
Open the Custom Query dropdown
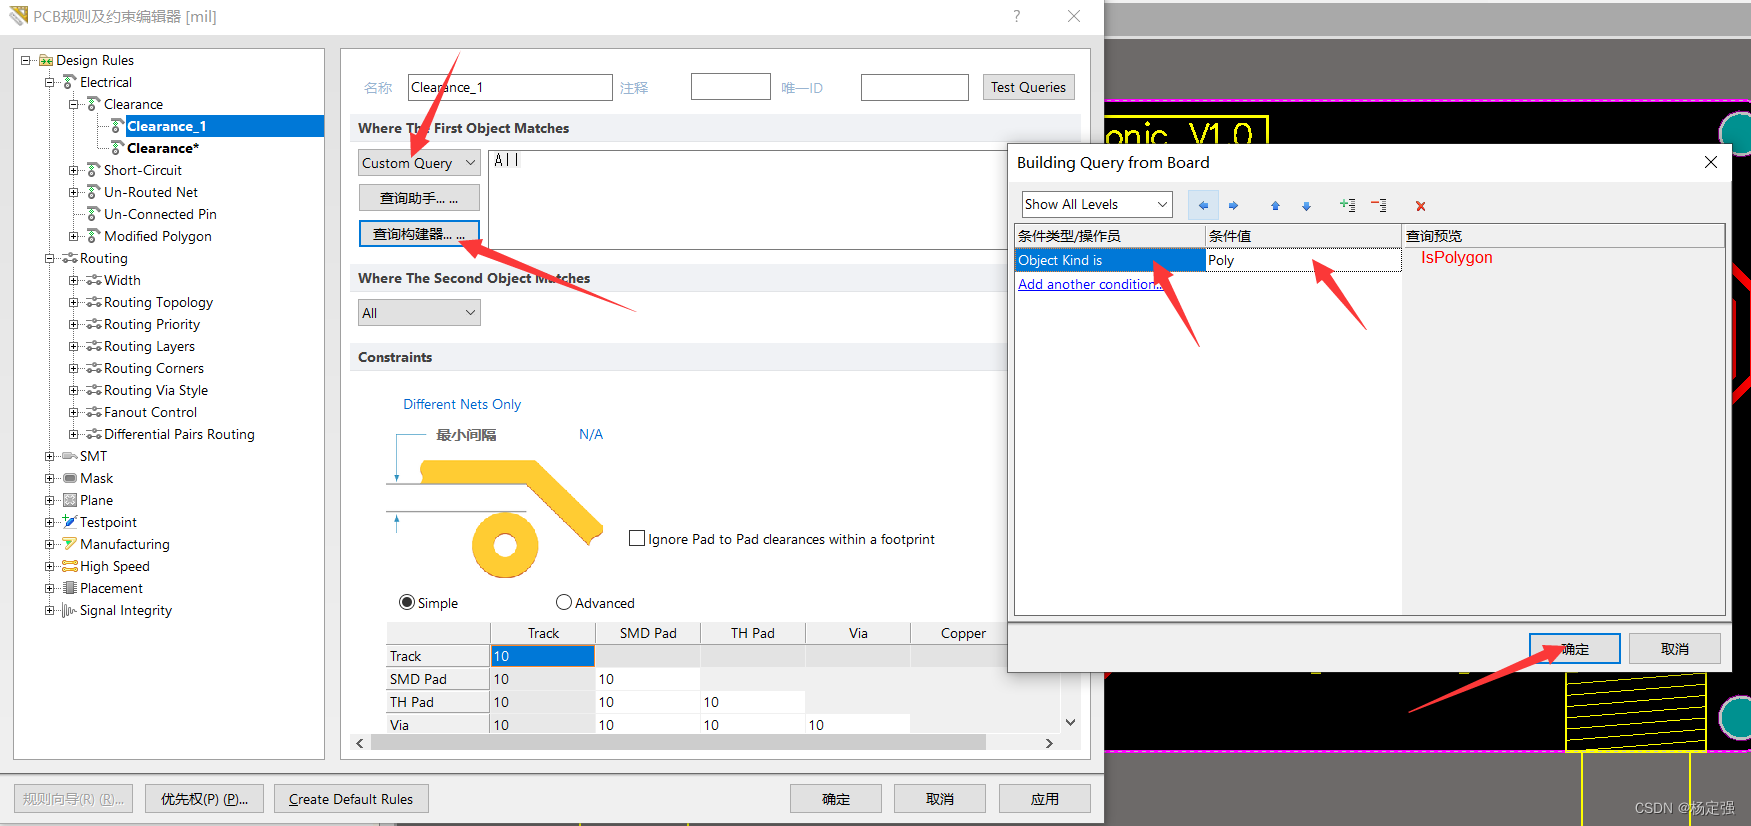pos(419,163)
